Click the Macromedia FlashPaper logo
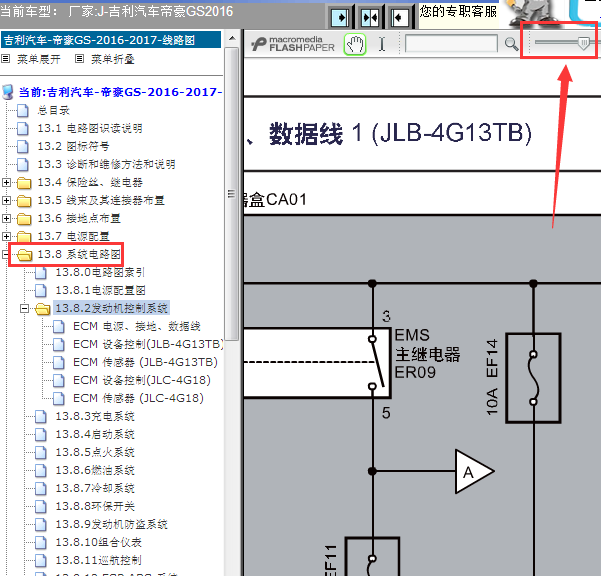This screenshot has height=576, width=601. [x=293, y=44]
